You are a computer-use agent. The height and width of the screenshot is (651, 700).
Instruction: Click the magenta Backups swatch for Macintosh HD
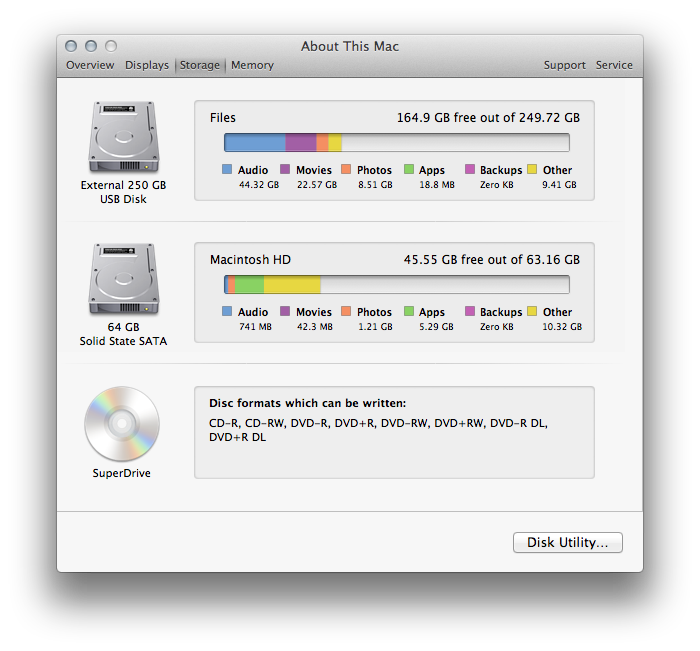[470, 311]
